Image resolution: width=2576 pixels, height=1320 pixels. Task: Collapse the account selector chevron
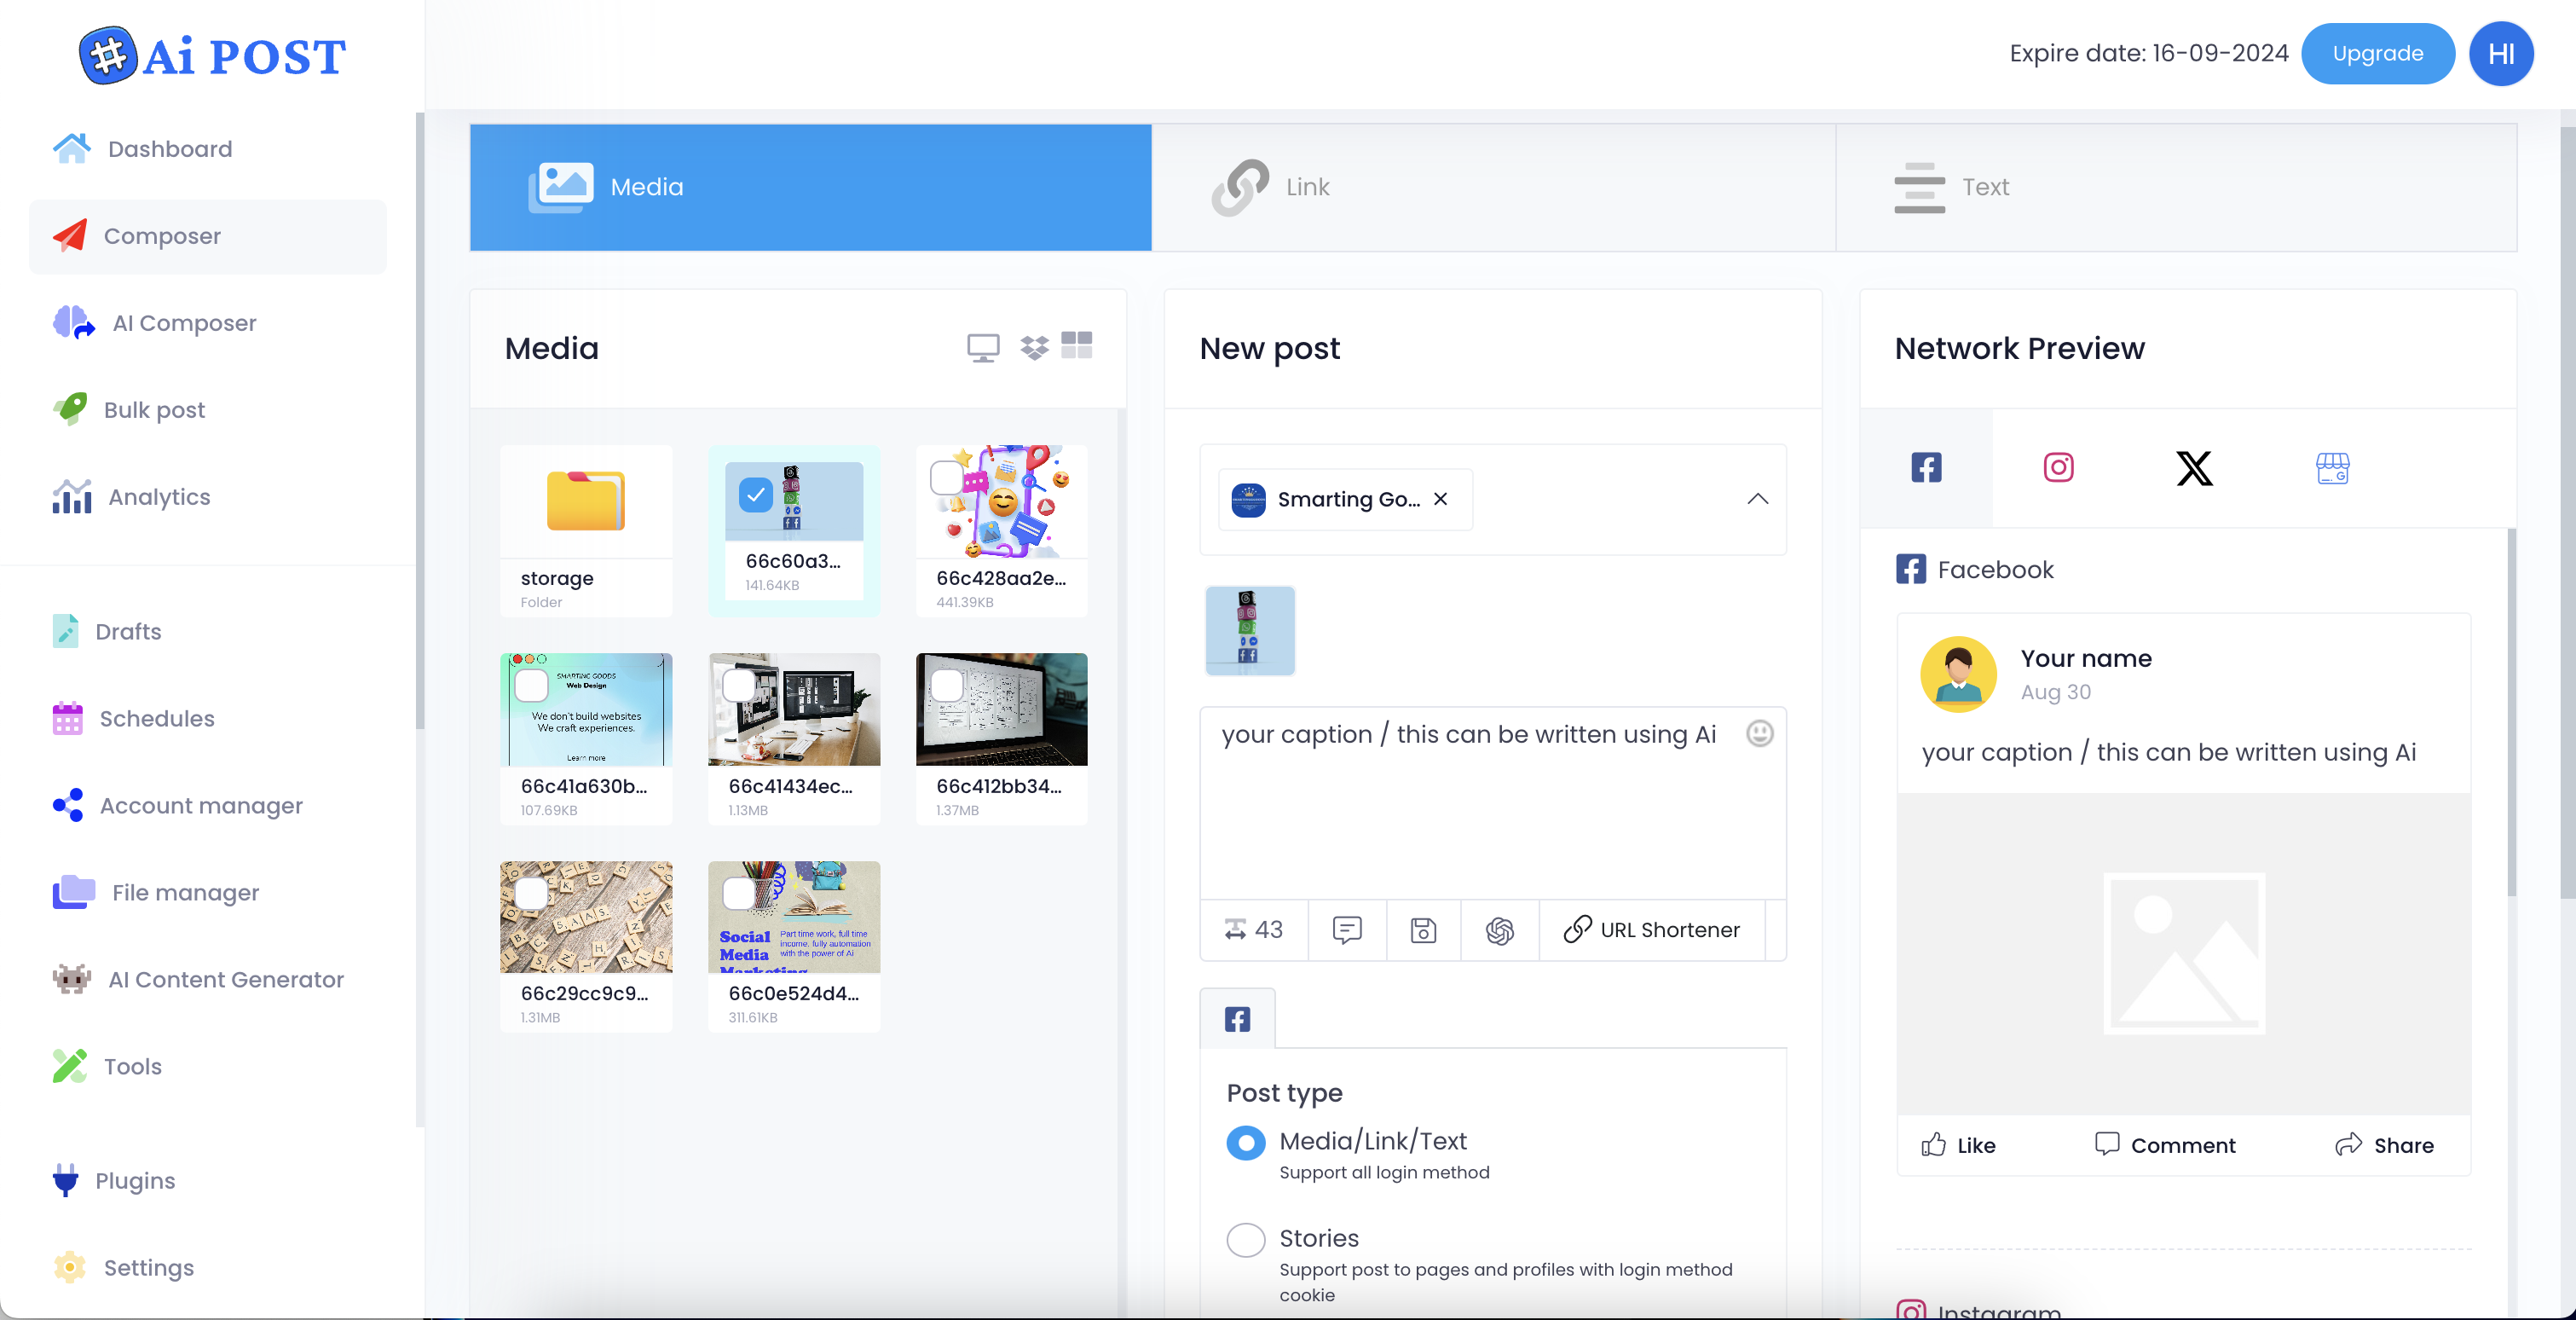coord(1757,499)
